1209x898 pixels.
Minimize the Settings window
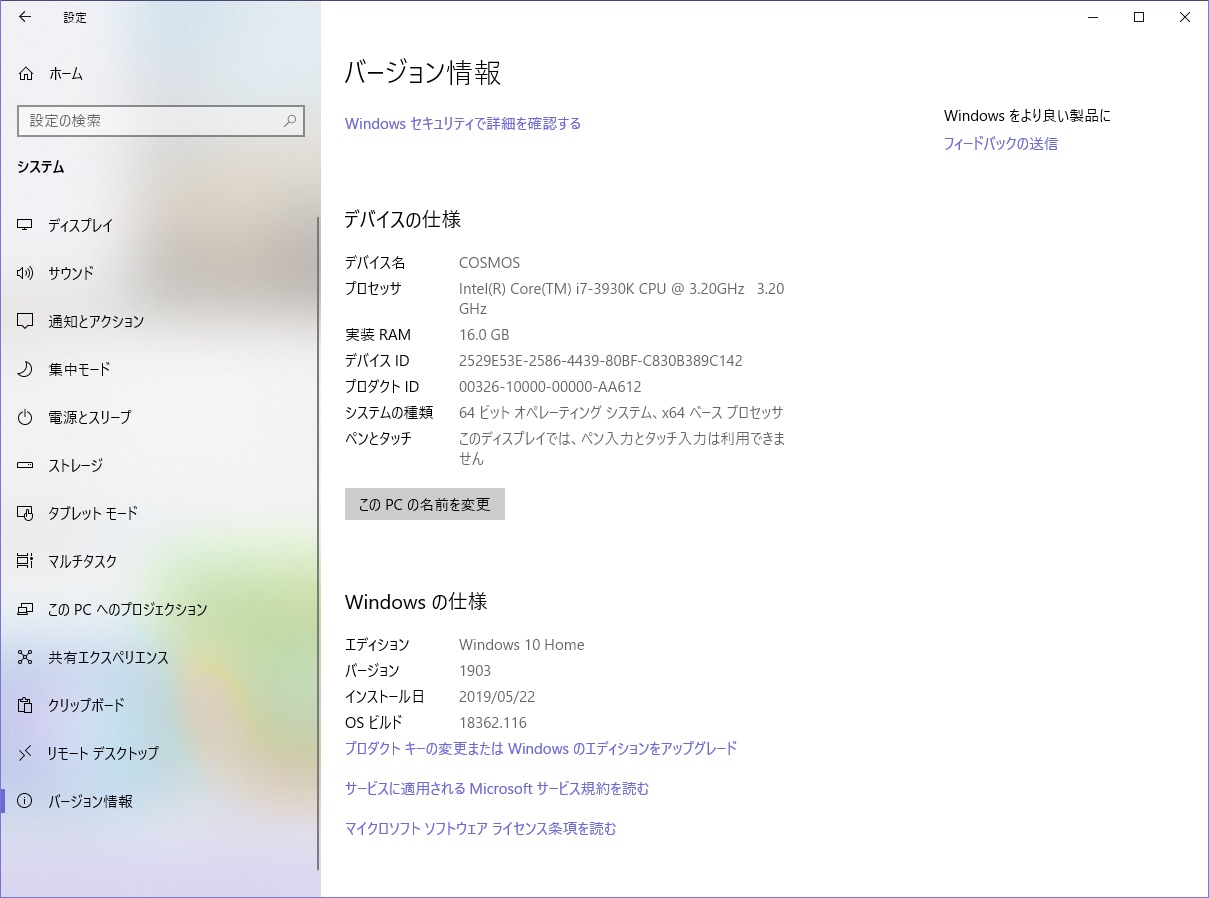coord(1093,17)
